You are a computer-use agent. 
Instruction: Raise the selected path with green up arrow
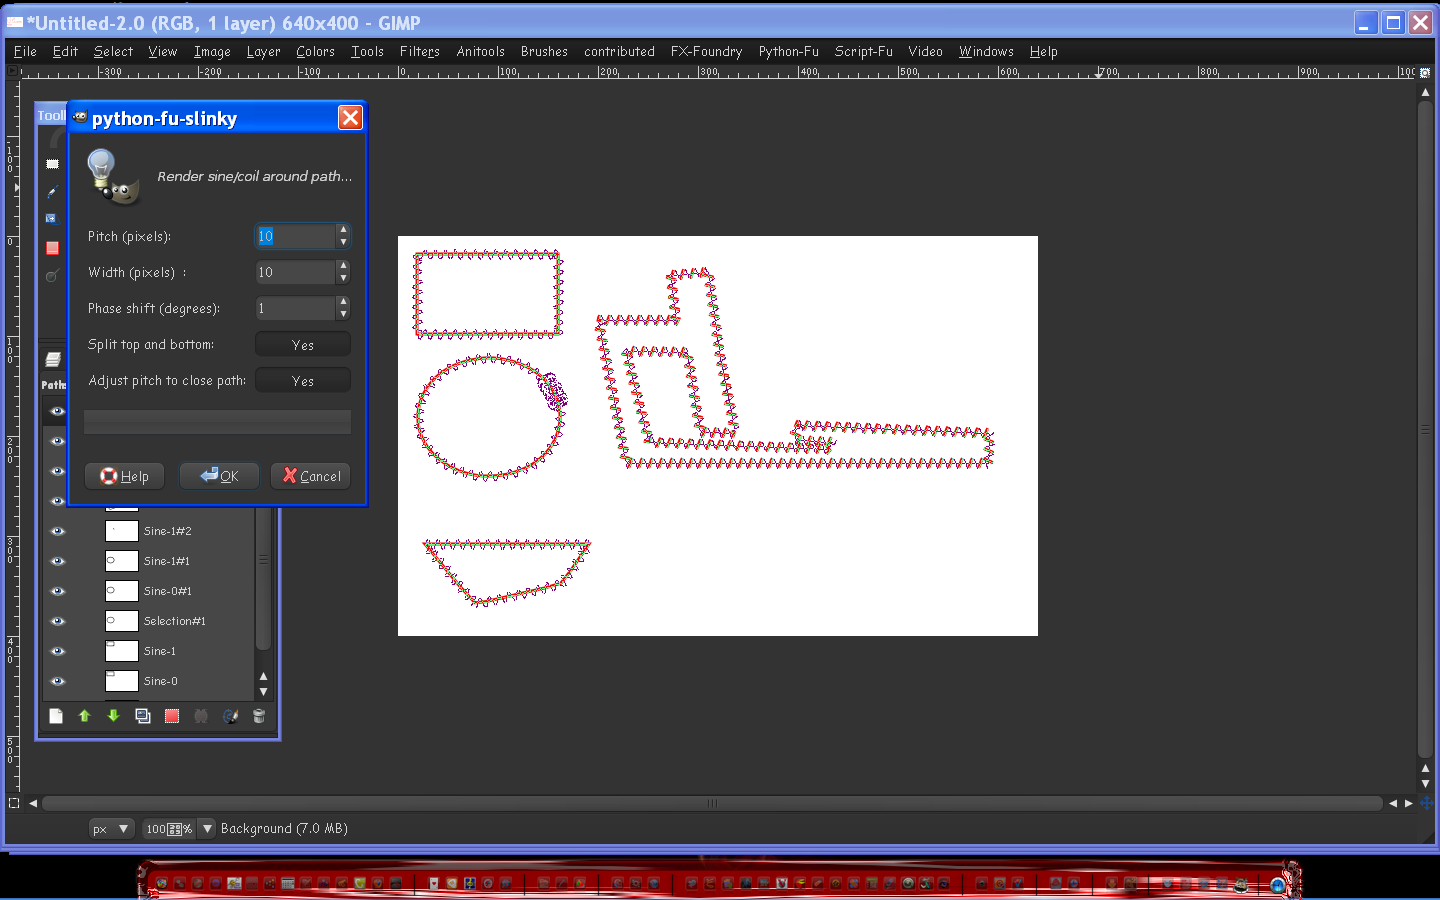tap(85, 716)
